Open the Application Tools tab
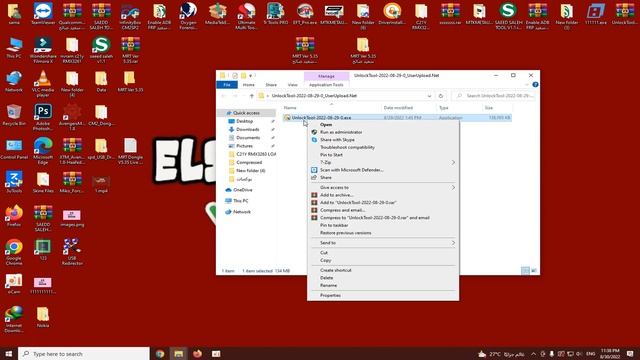Image resolution: width=640 pixels, height=360 pixels. [x=326, y=84]
